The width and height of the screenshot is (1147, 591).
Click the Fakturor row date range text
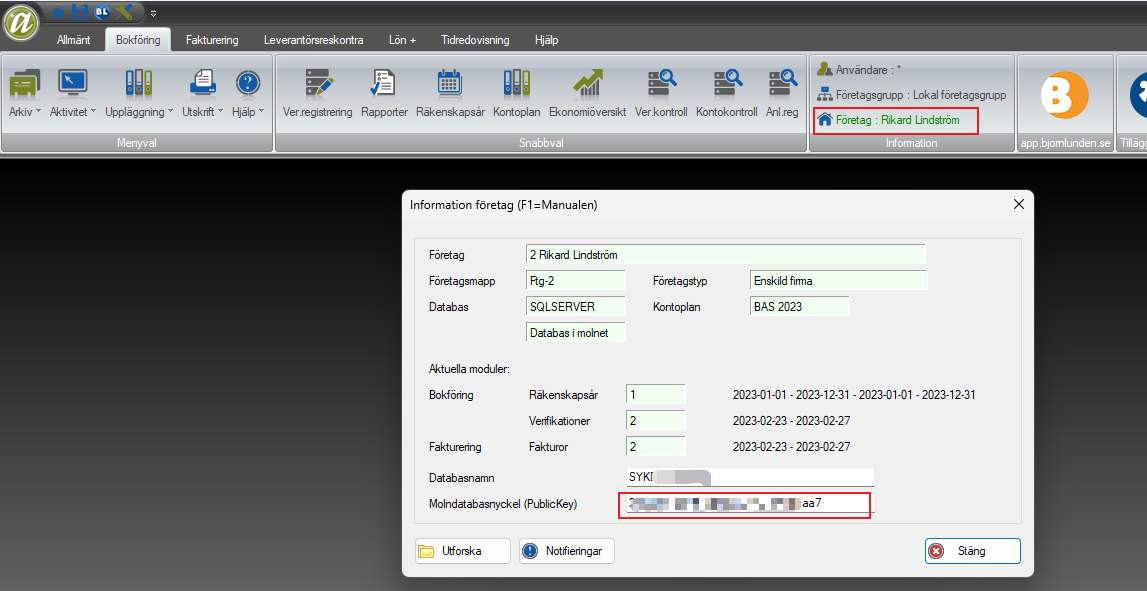pos(791,446)
